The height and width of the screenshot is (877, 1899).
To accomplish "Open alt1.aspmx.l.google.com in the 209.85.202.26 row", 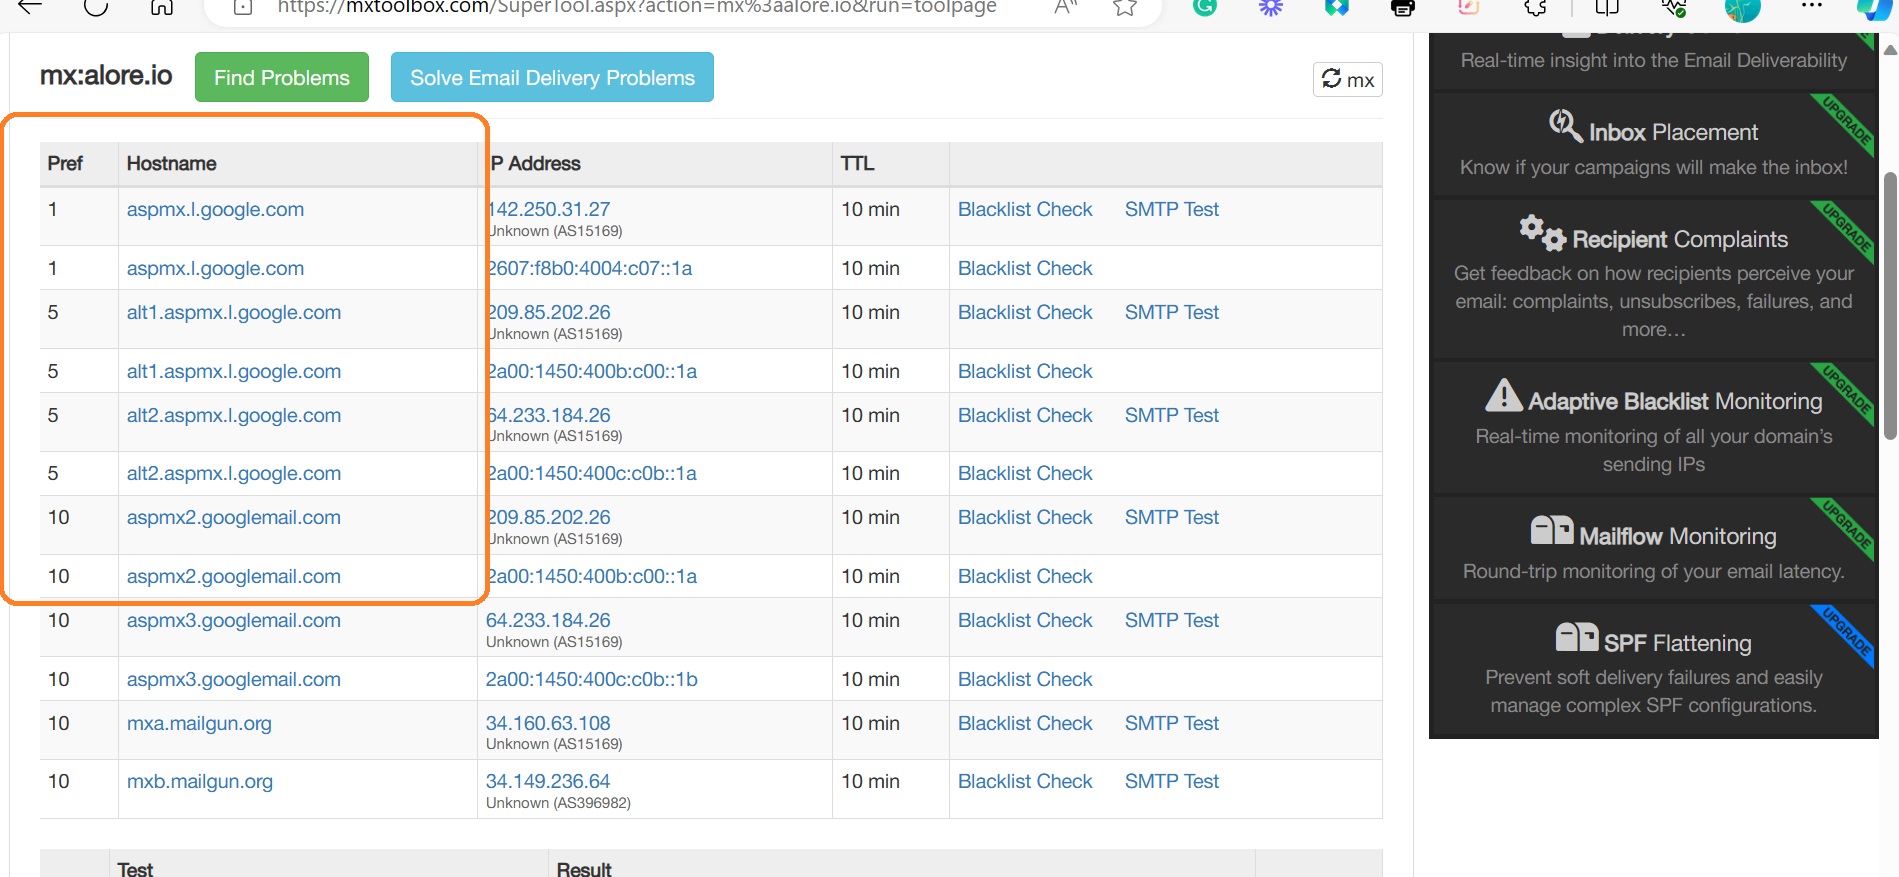I will point(234,312).
